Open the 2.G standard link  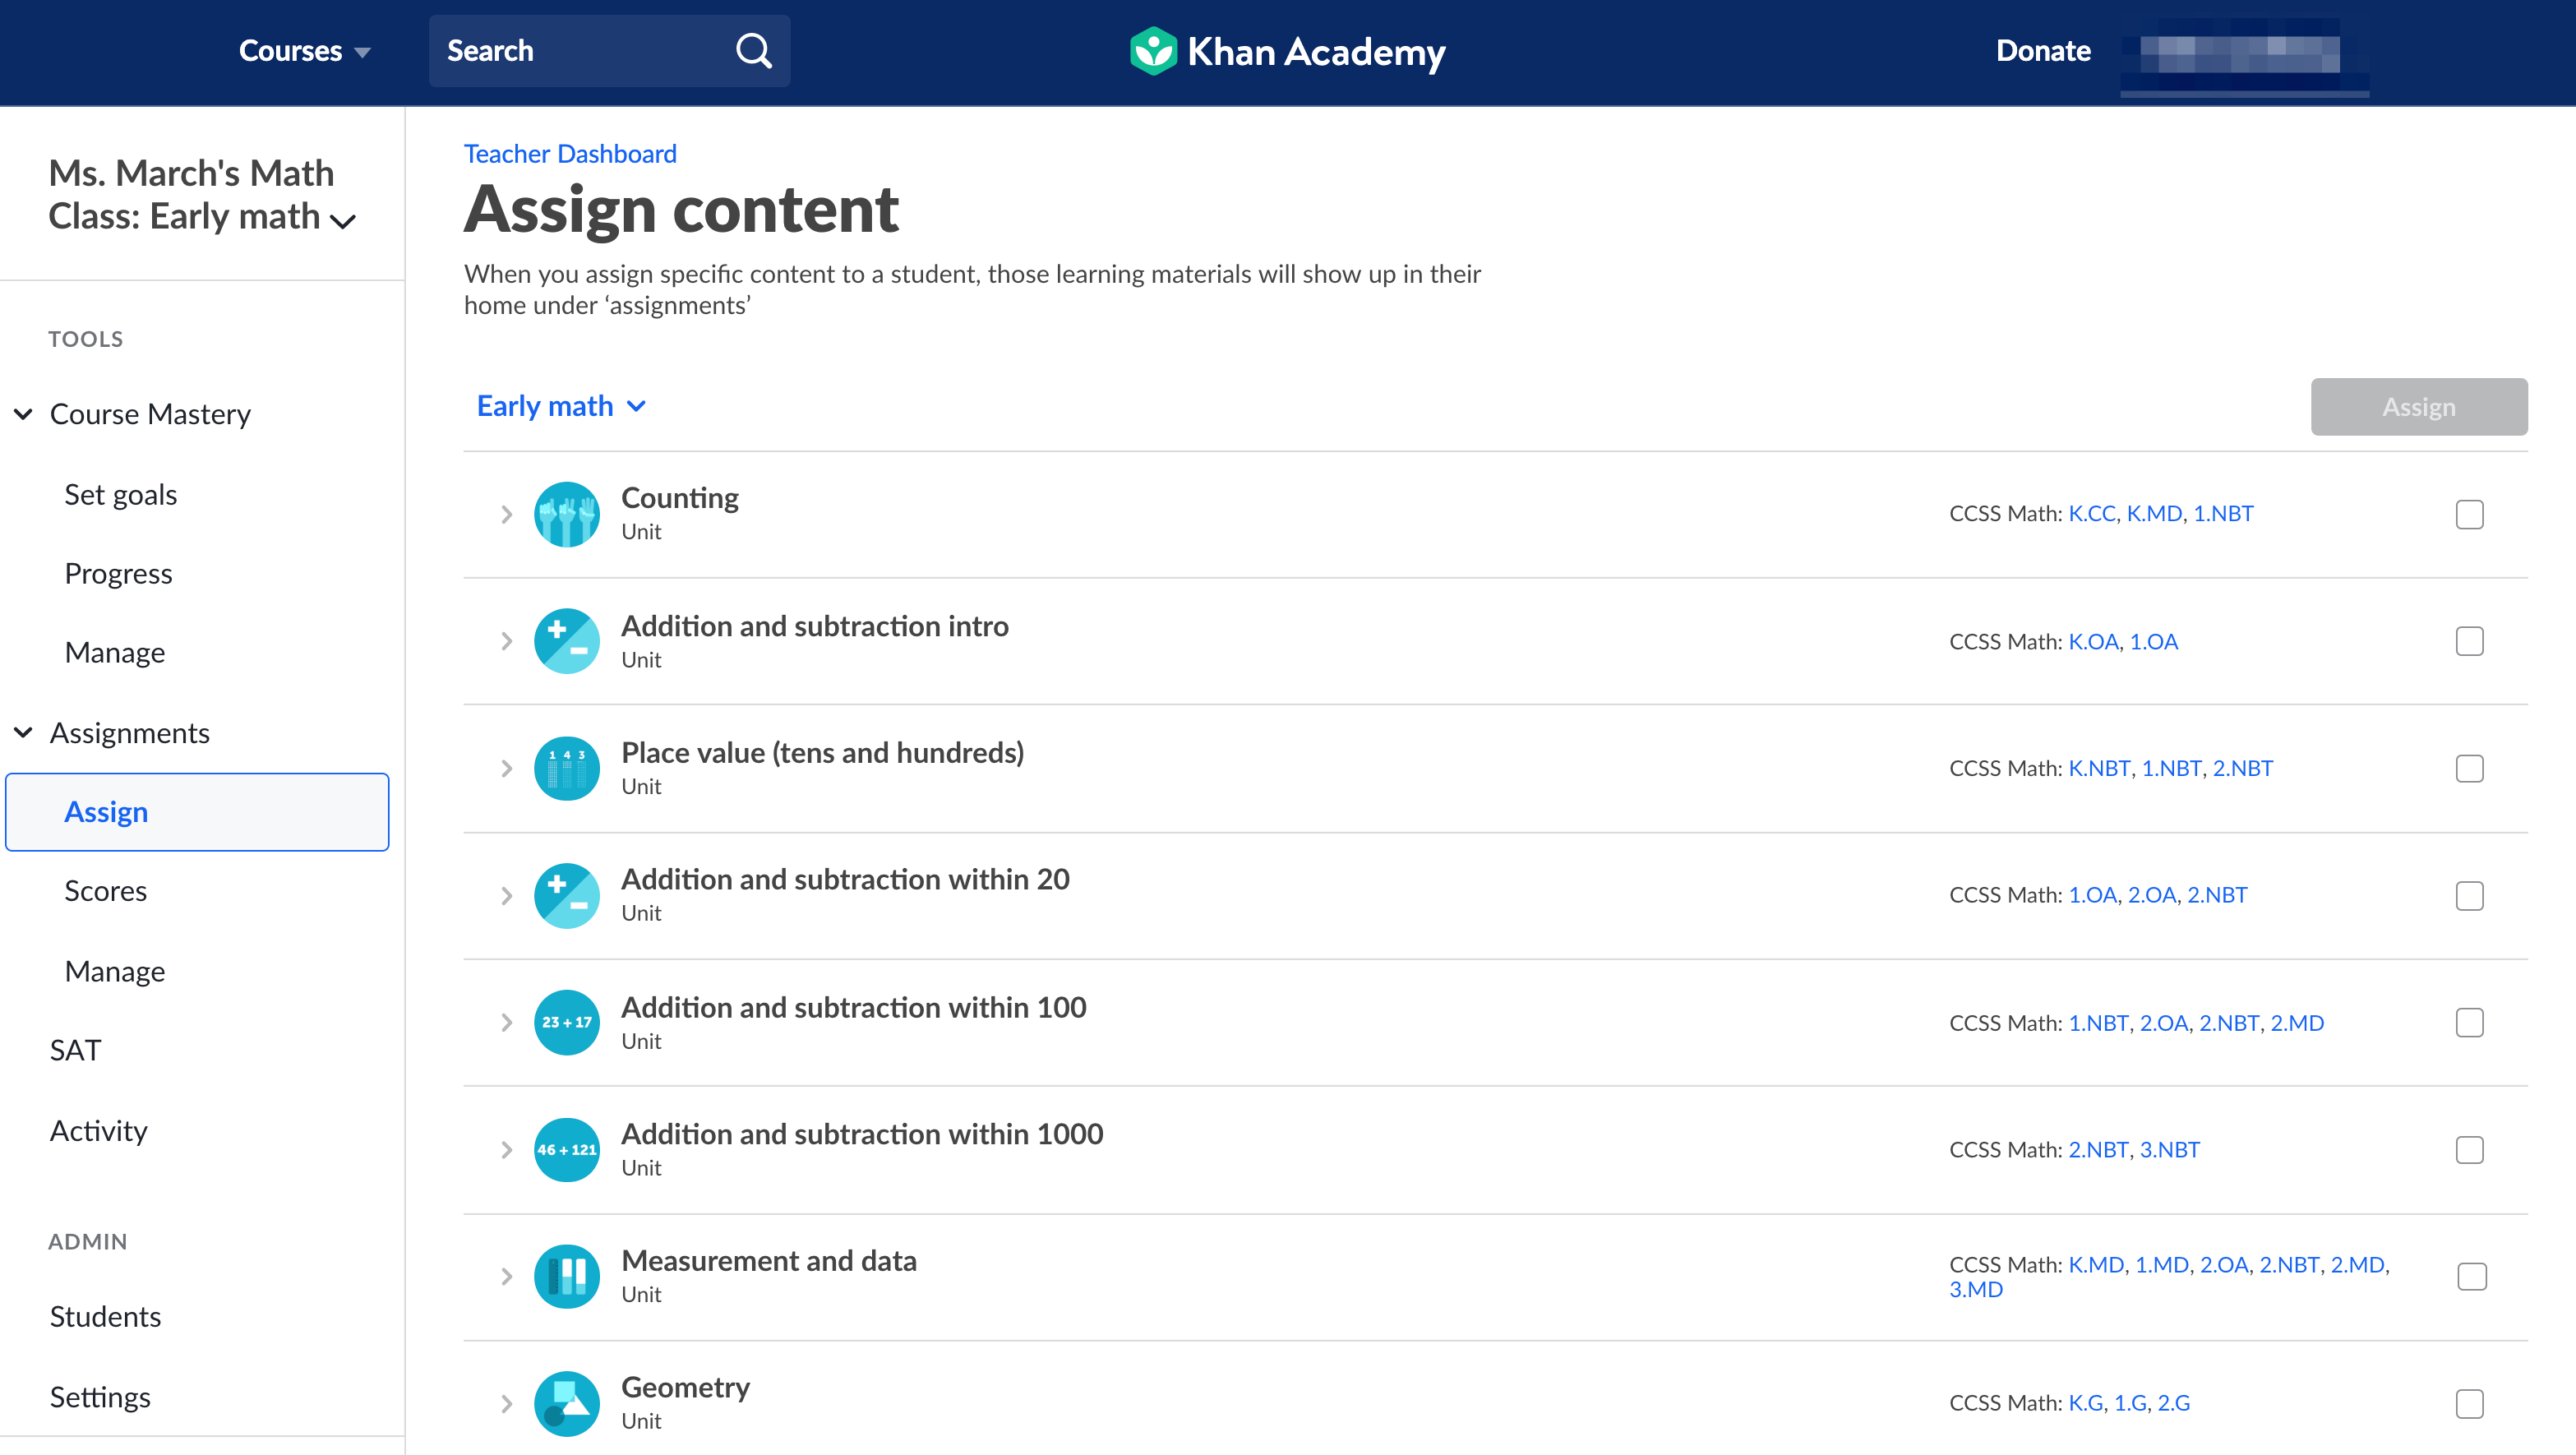click(2174, 1402)
